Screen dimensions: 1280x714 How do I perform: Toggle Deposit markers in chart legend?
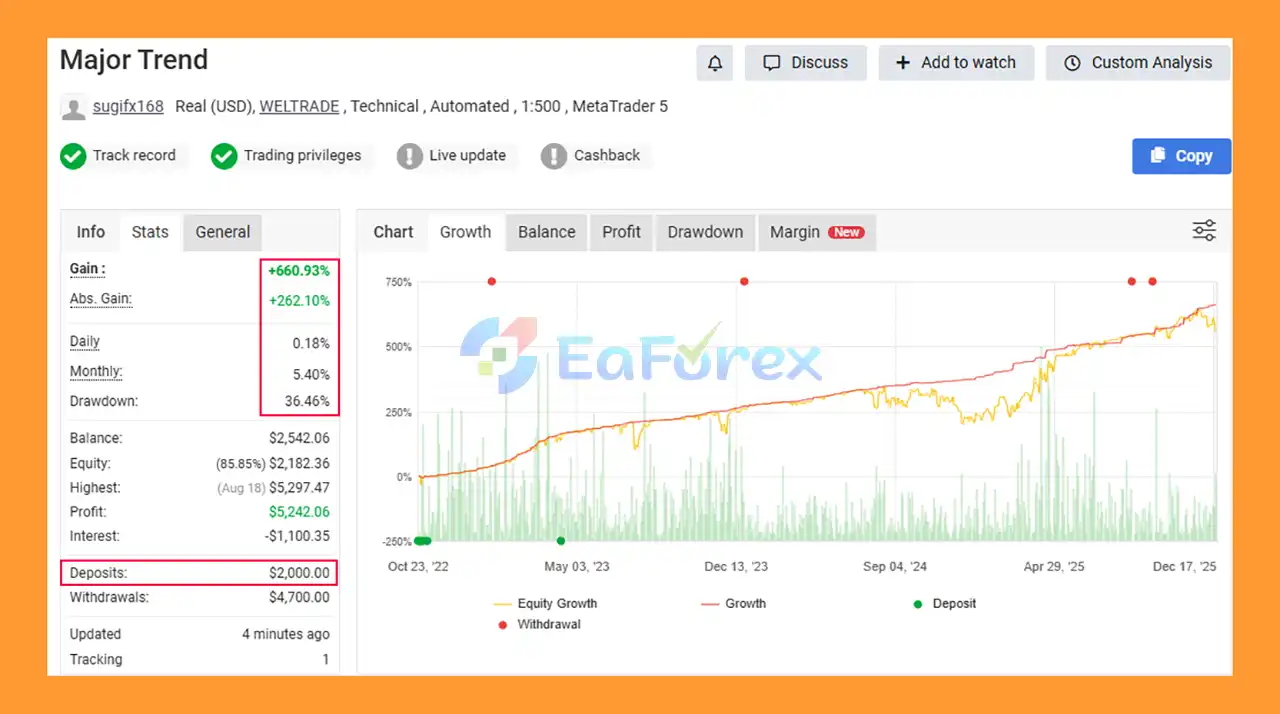[943, 604]
